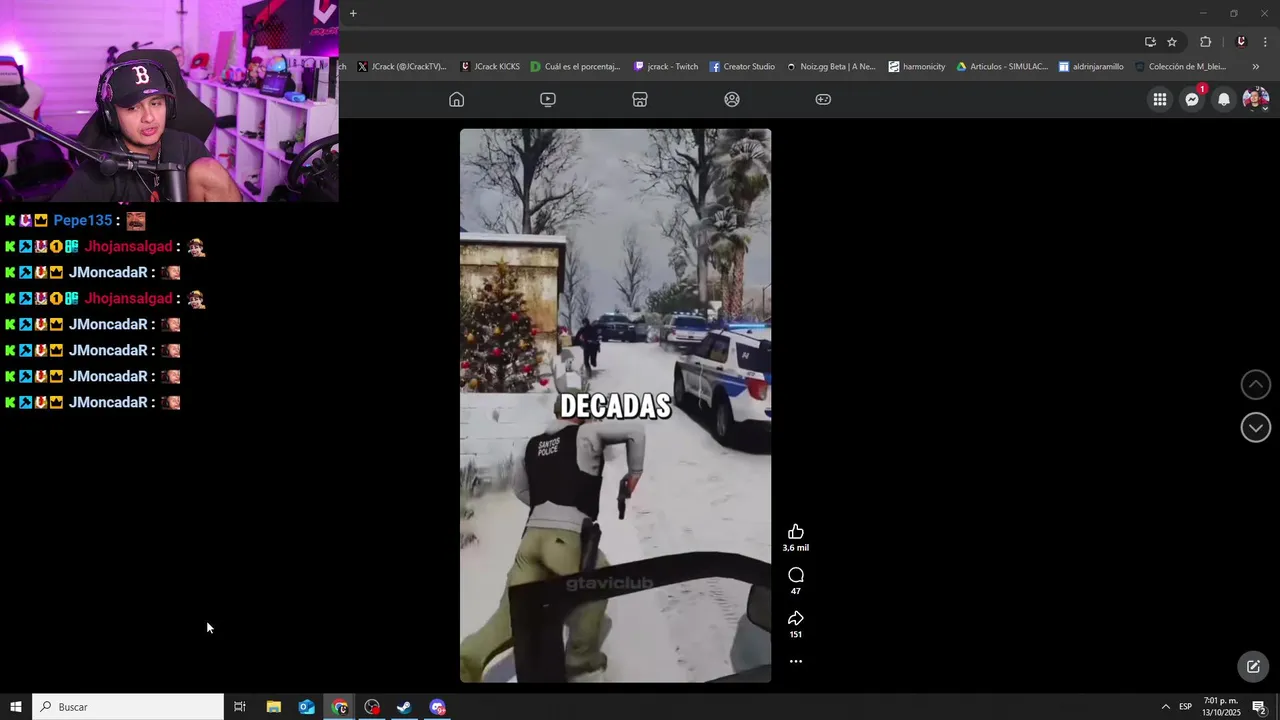Go to the previous reel arrow
1280x720 pixels.
pyautogui.click(x=1256, y=384)
